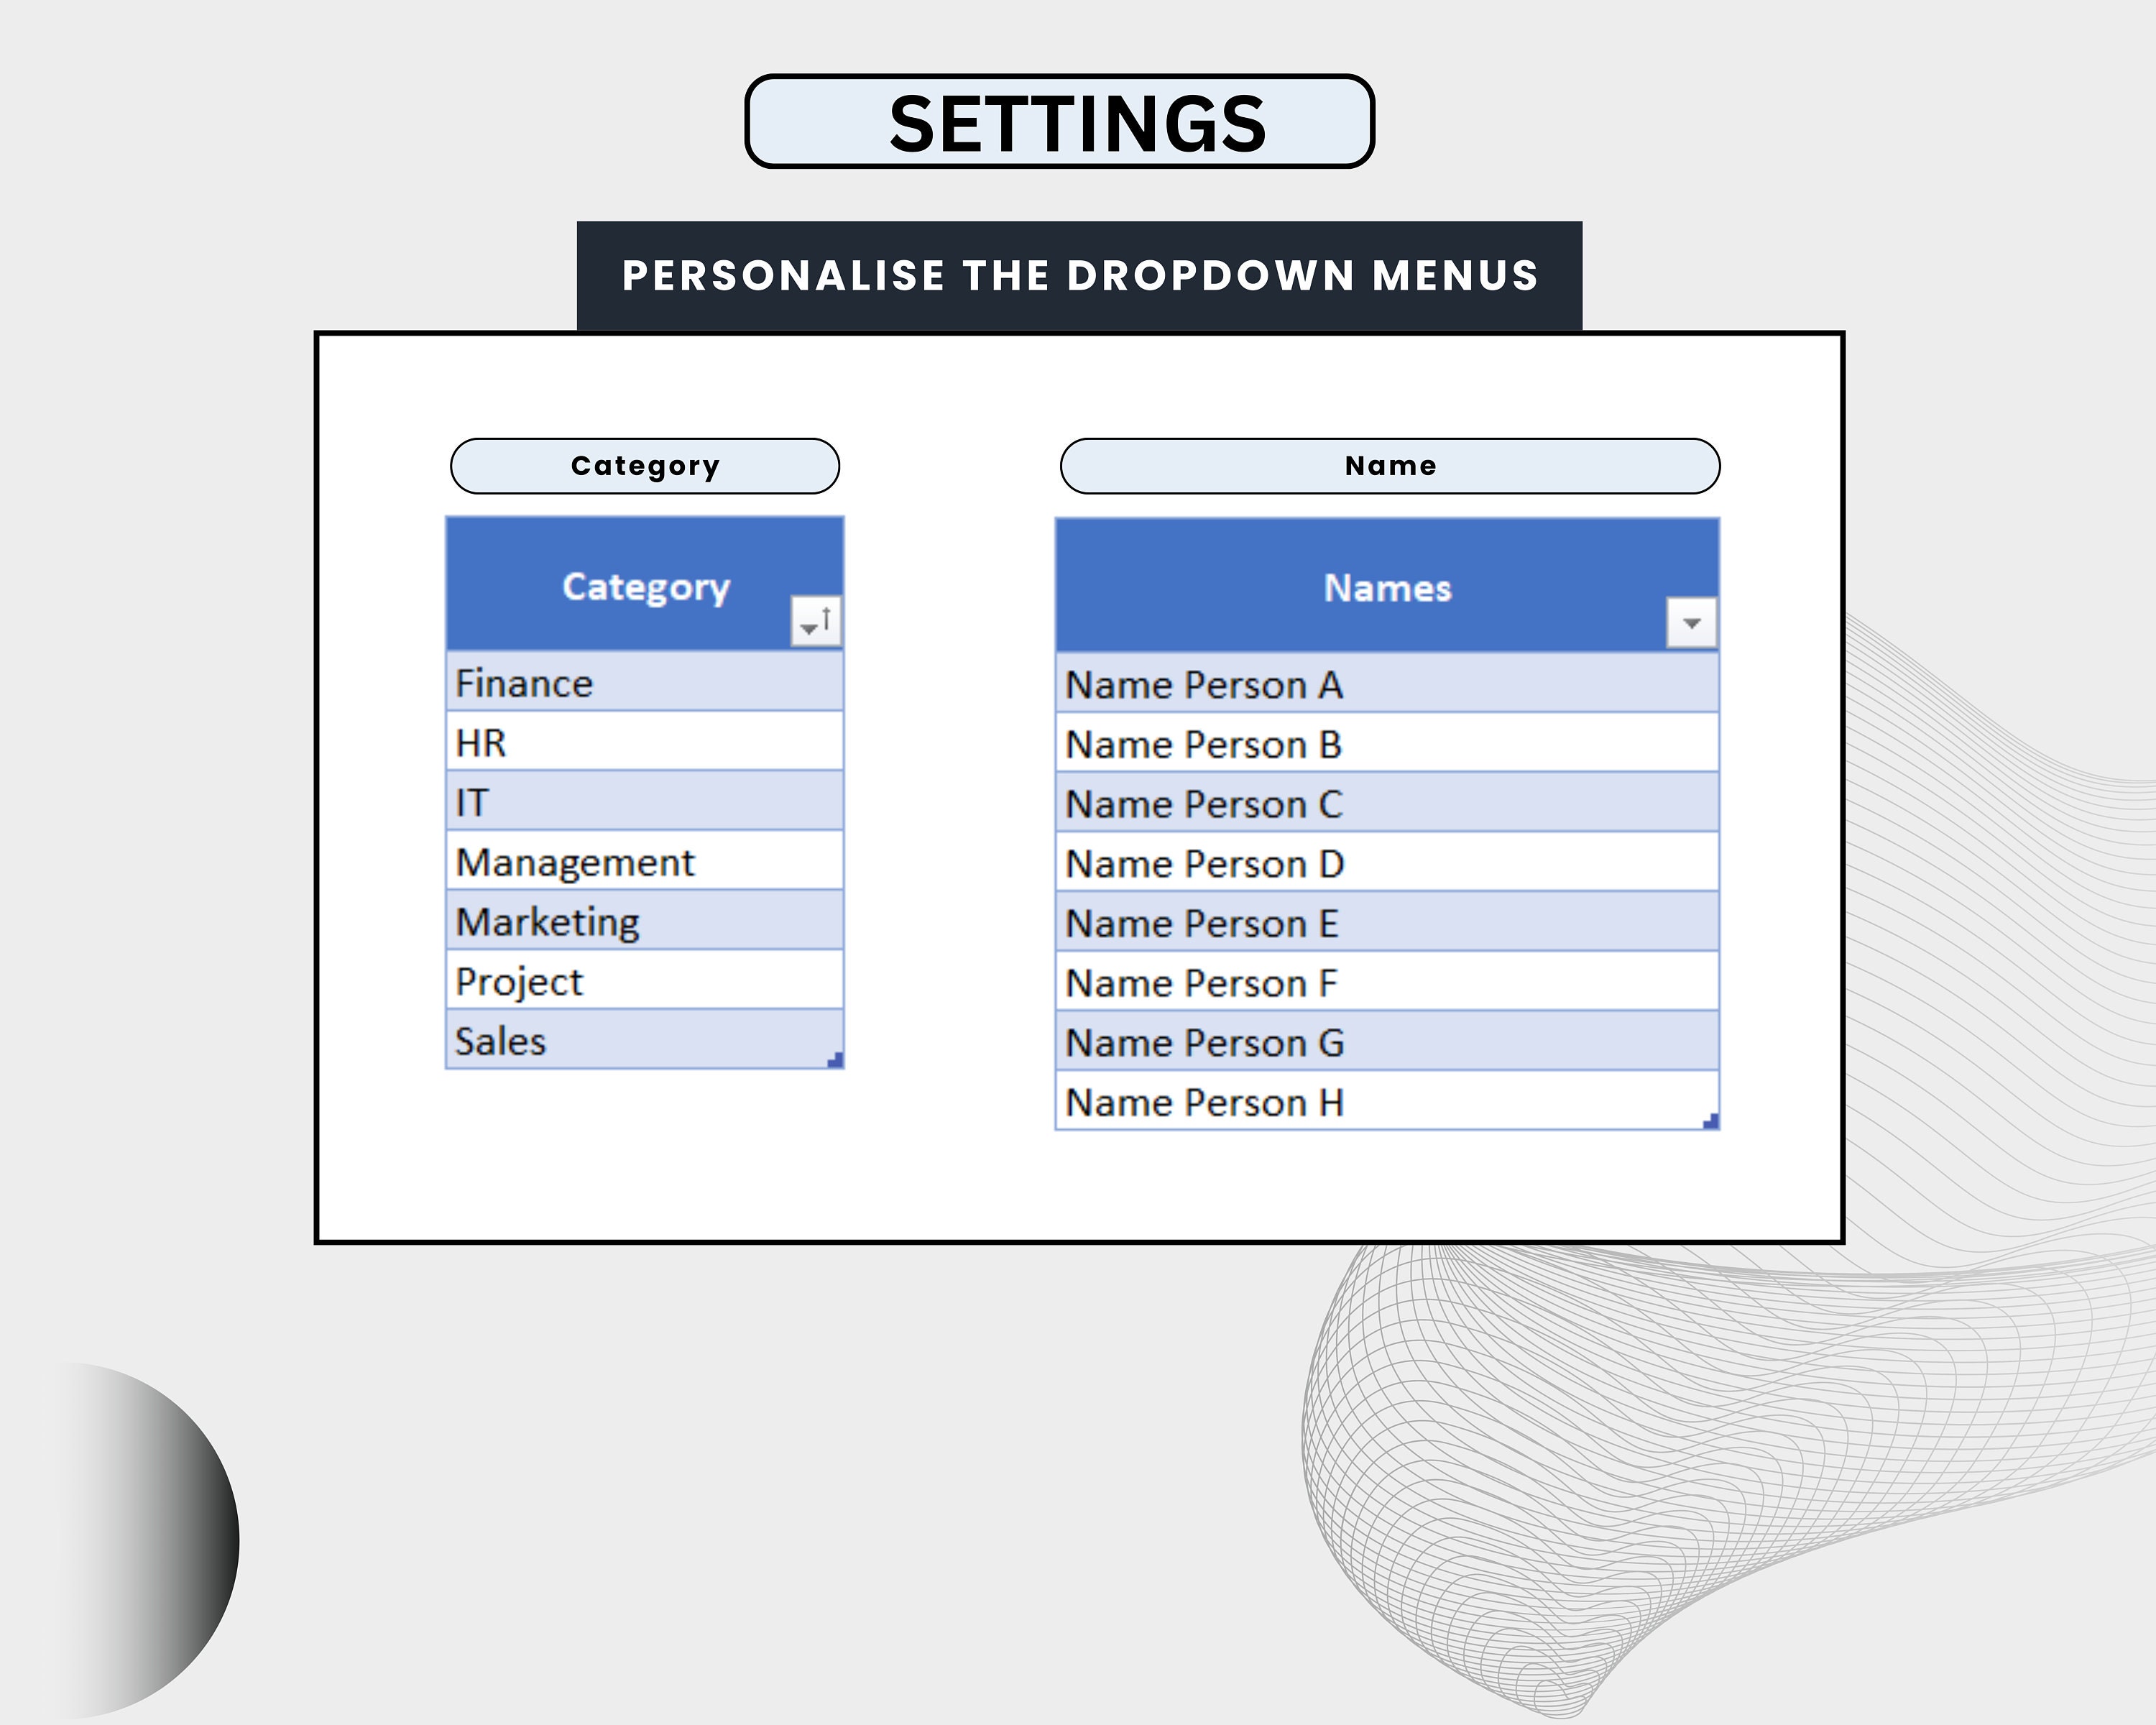Open the filter icon on the Category column
The image size is (2156, 1725).
[816, 621]
